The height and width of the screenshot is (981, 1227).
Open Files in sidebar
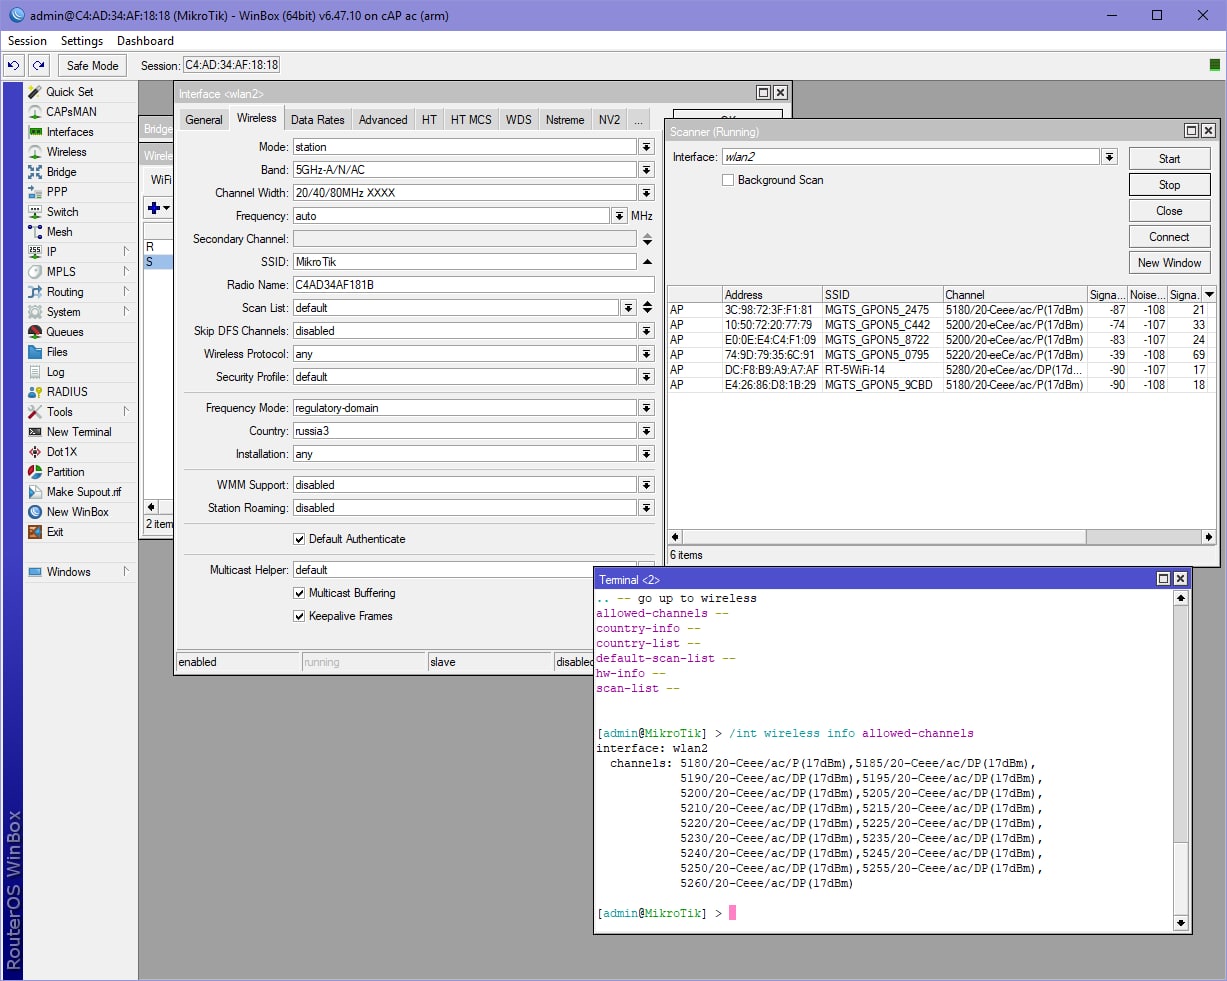click(57, 351)
